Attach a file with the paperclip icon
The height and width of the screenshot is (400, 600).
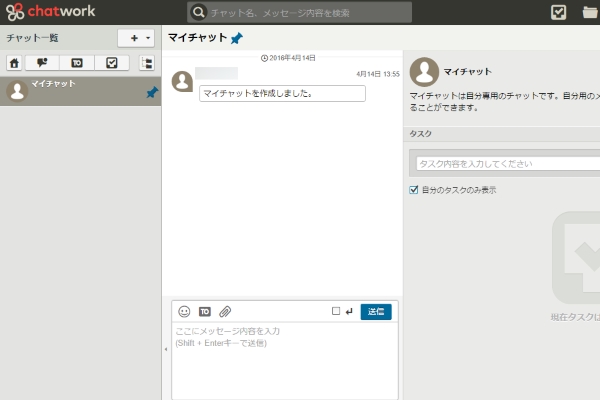(x=225, y=312)
